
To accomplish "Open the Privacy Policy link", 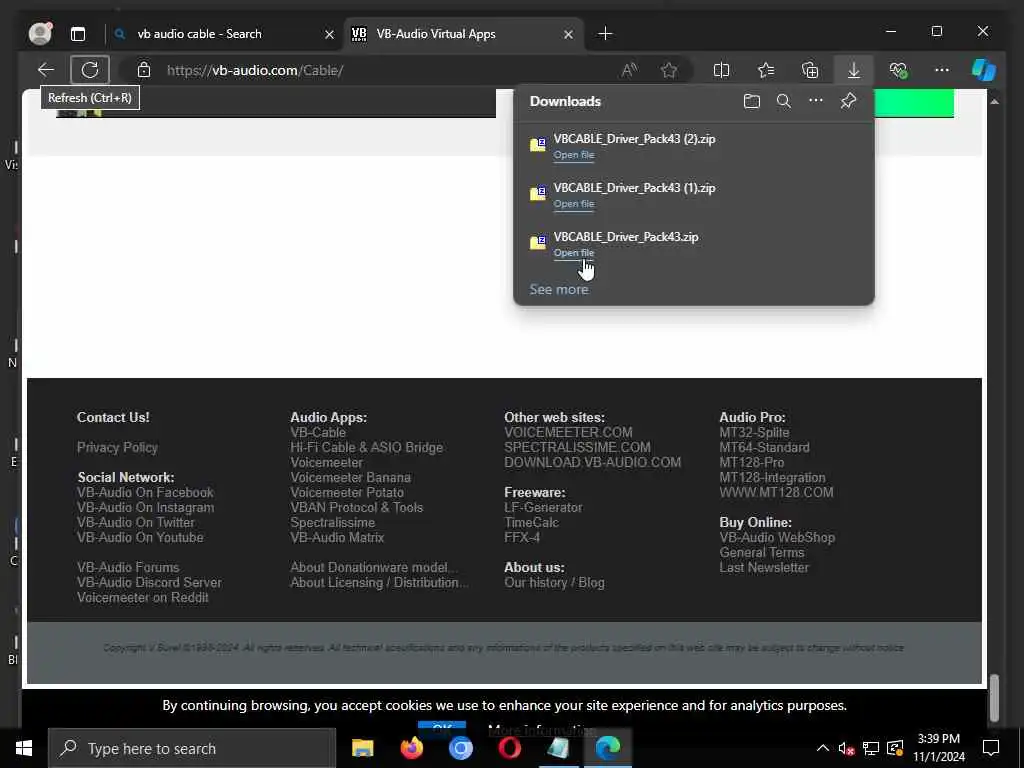I will [x=117, y=447].
